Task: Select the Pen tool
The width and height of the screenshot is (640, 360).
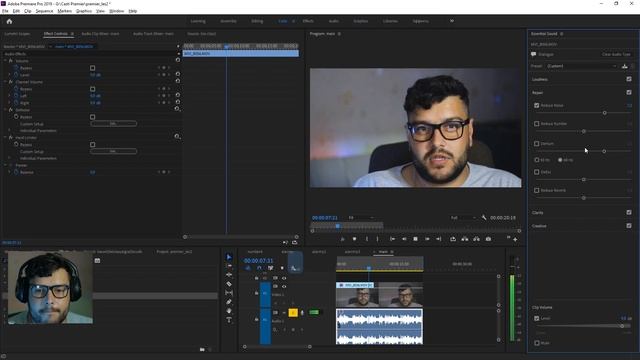Action: 229,302
